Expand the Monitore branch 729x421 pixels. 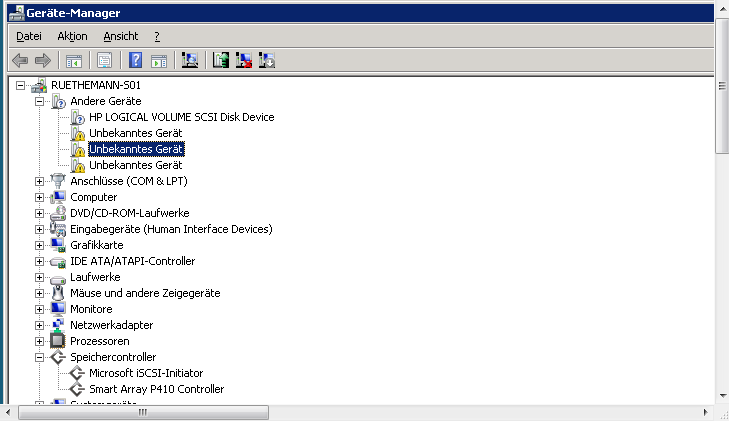click(40, 309)
